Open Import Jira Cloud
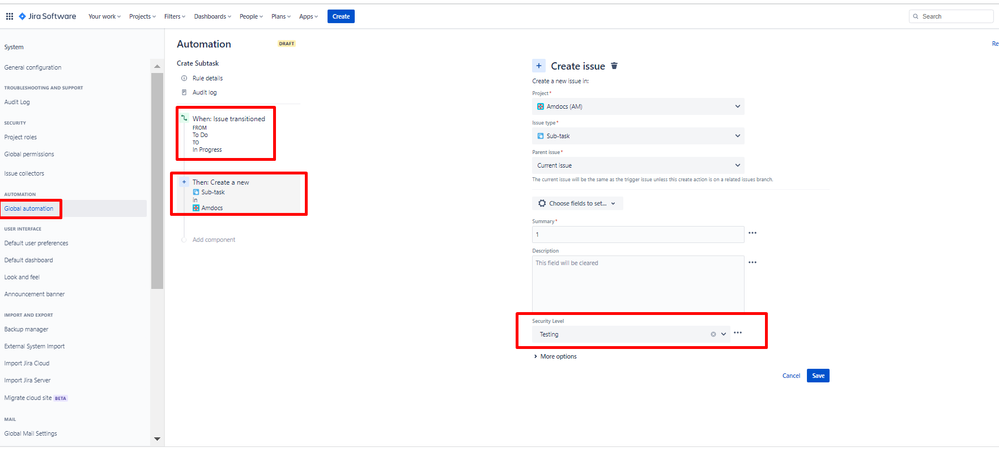 [27, 363]
